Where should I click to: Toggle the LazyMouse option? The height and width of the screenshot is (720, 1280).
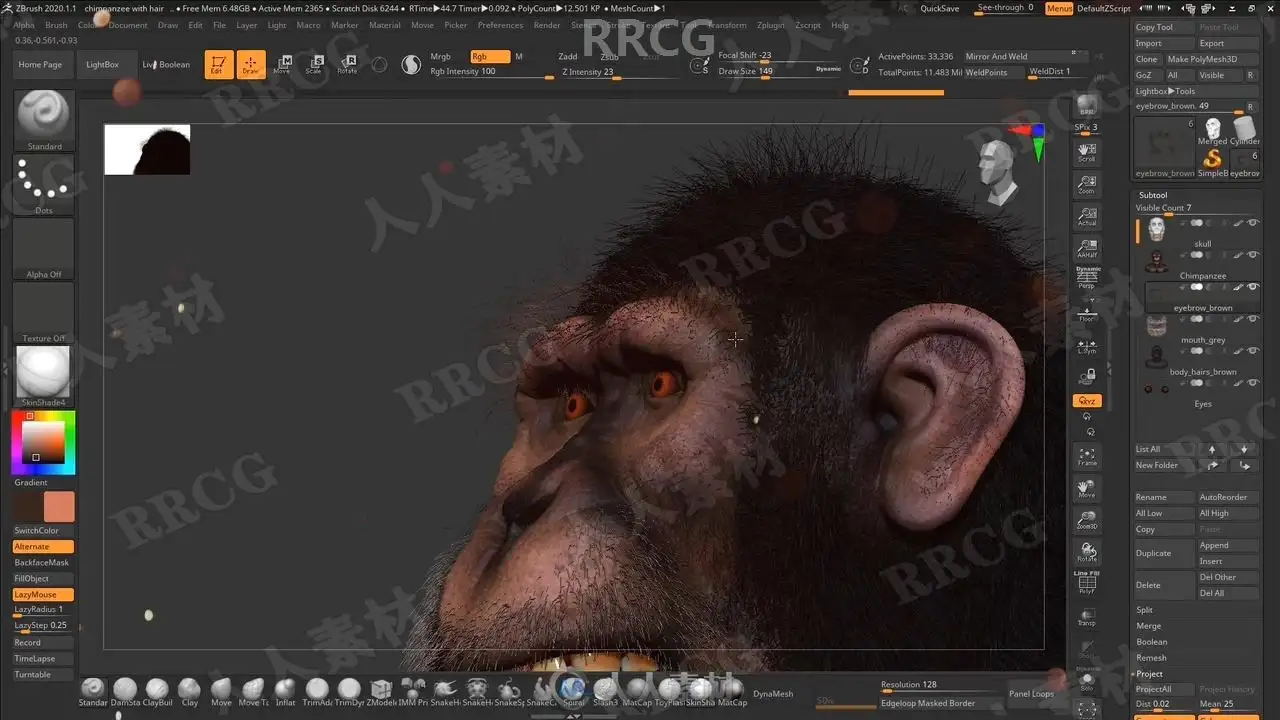coord(43,594)
